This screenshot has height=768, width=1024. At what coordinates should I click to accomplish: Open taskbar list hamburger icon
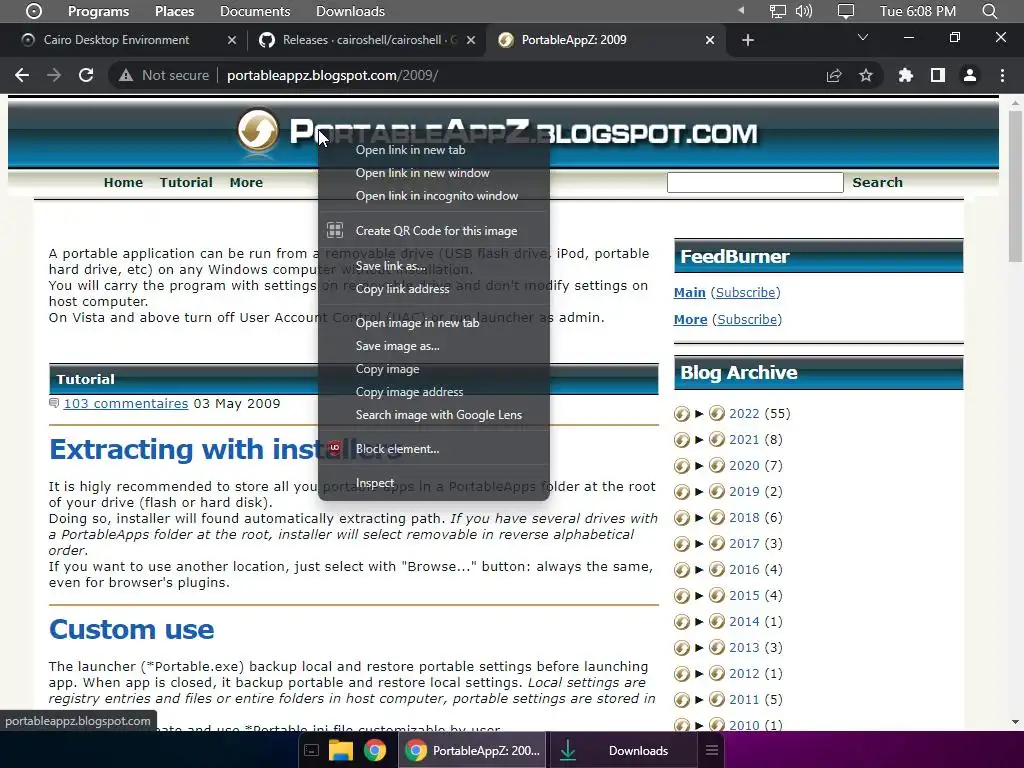point(712,750)
